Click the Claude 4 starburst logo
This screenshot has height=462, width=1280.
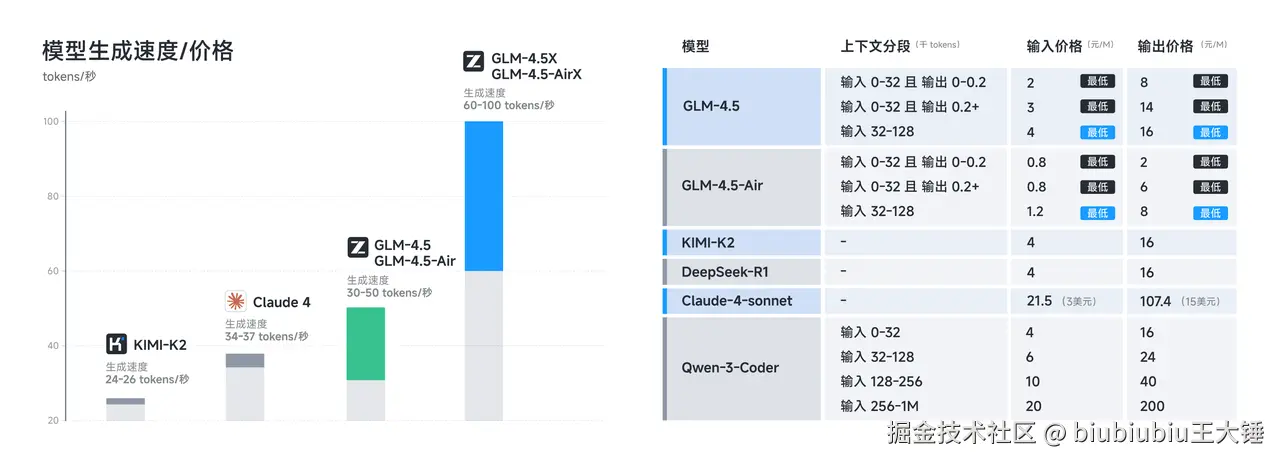tap(236, 301)
